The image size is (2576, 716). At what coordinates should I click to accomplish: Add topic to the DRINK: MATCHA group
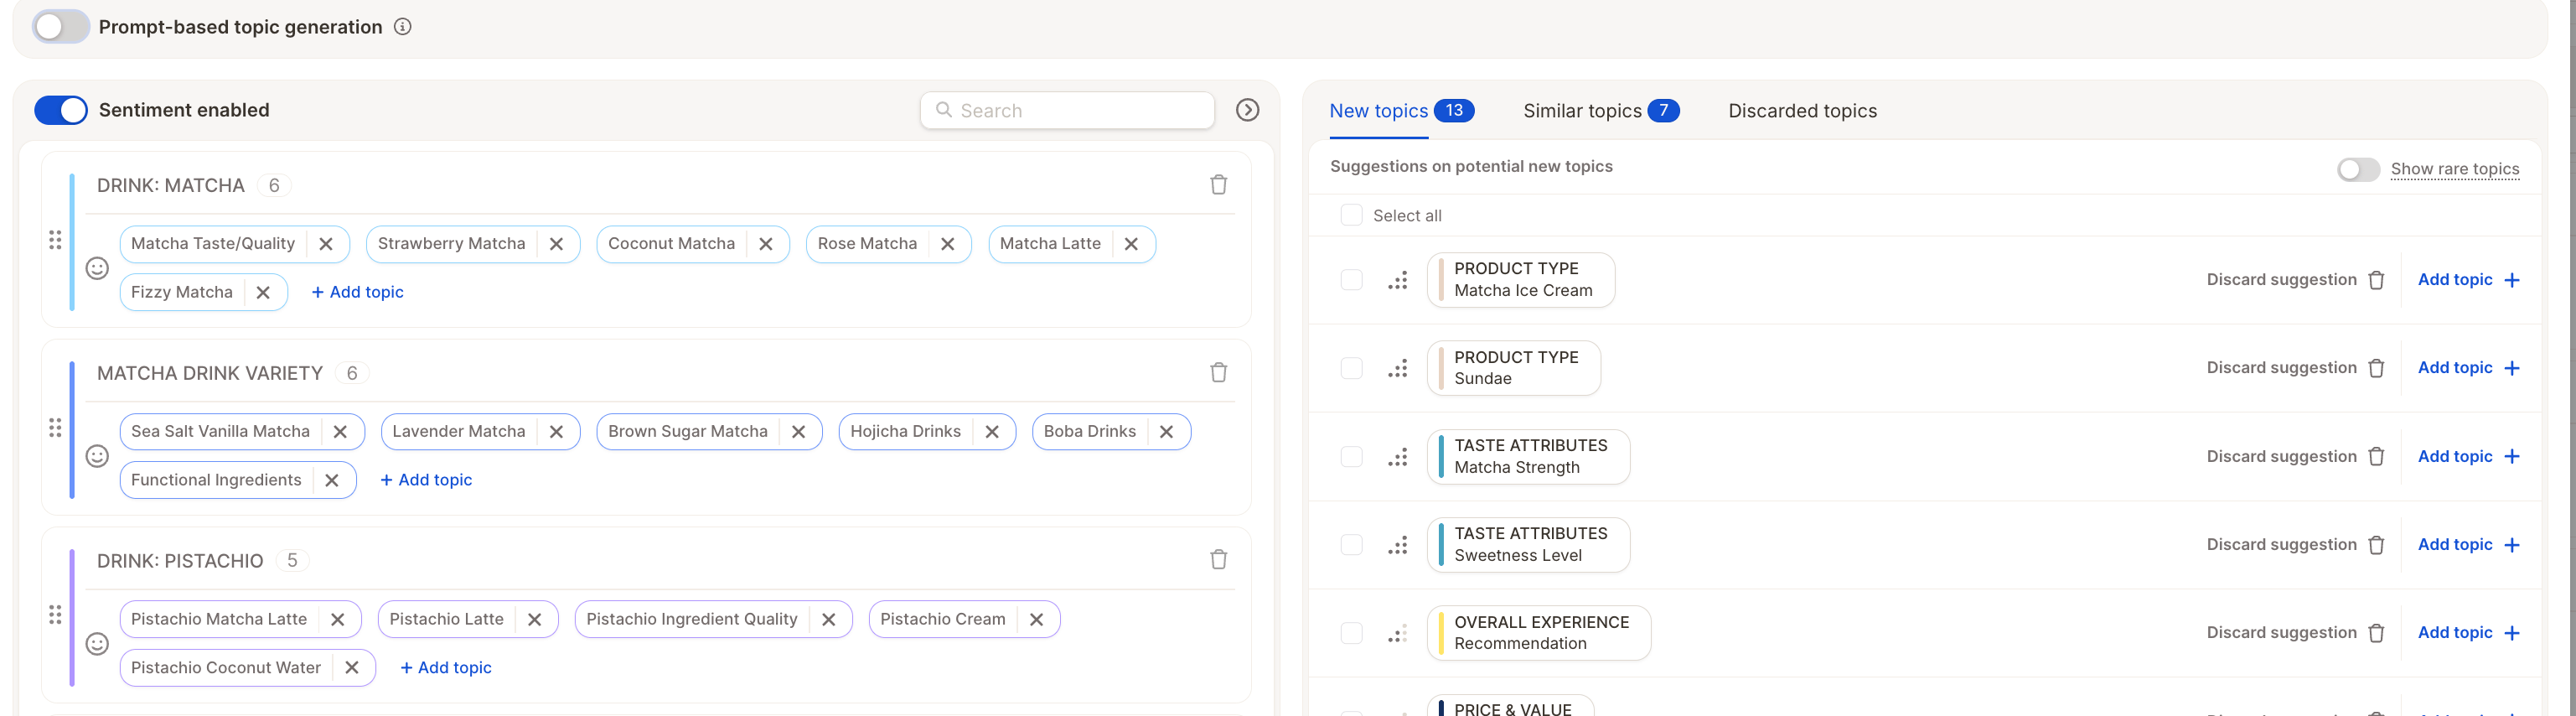[x=357, y=292]
